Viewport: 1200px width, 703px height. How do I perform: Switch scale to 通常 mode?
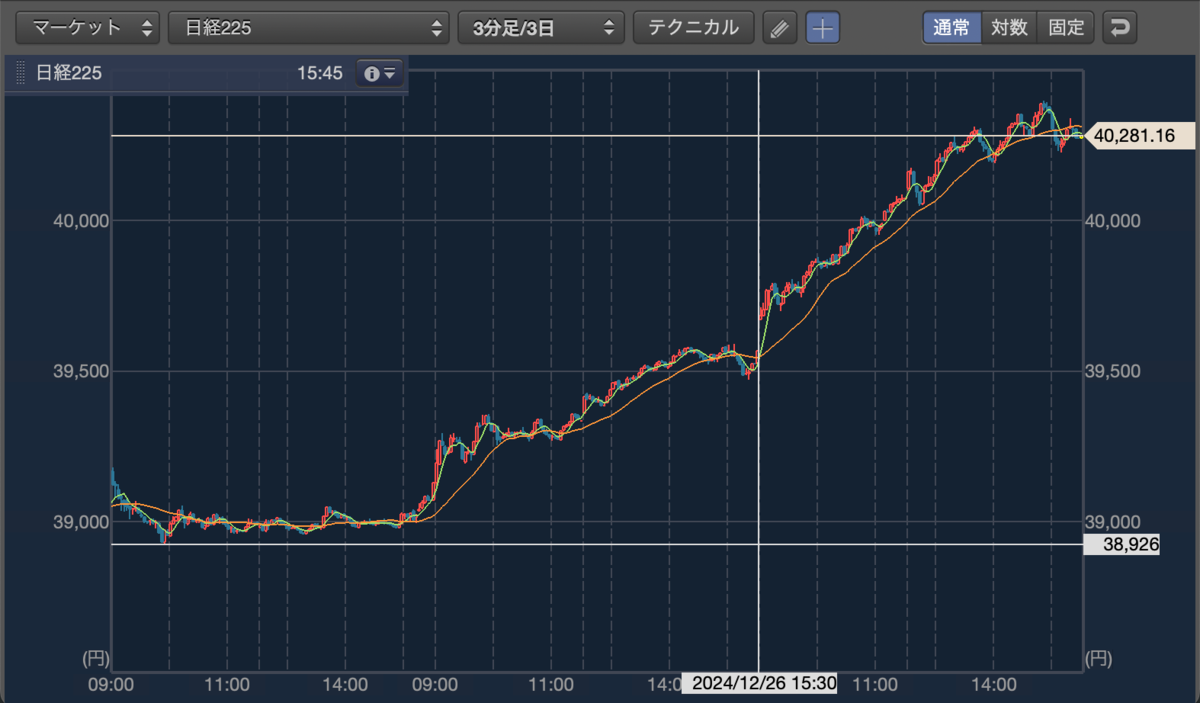point(952,28)
